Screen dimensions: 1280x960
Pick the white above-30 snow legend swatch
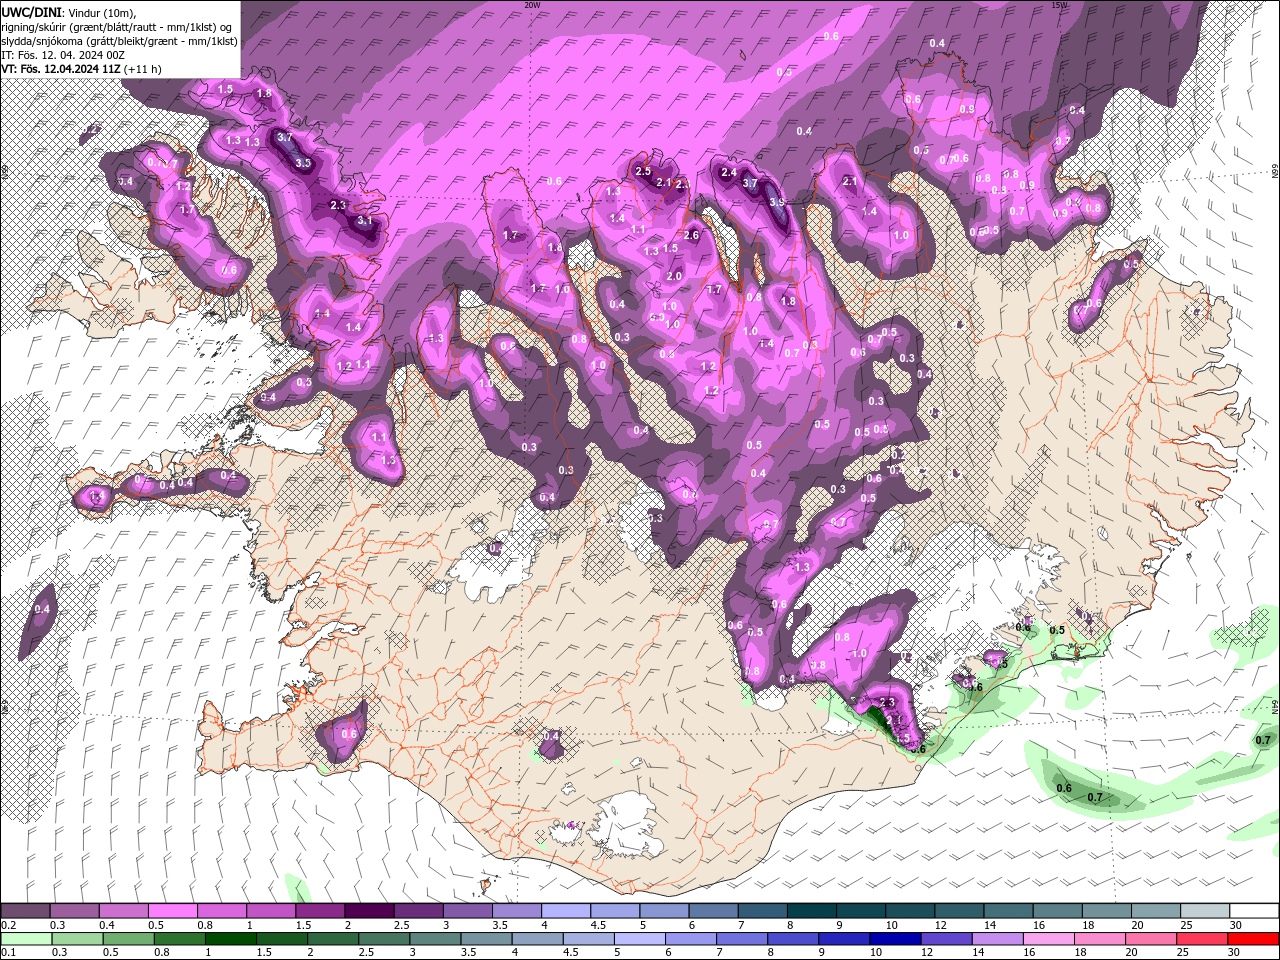click(1254, 911)
